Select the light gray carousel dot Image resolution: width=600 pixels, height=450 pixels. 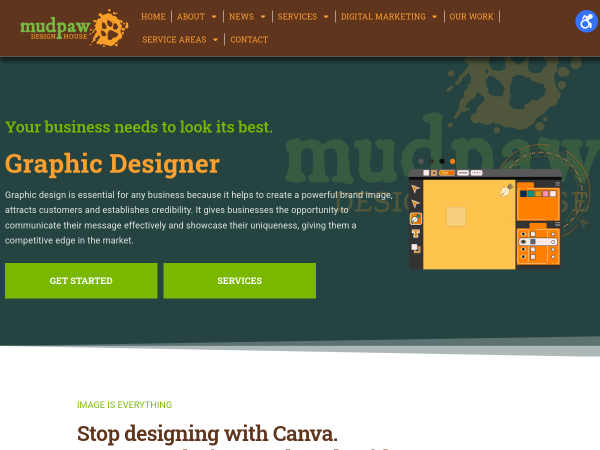click(x=421, y=161)
